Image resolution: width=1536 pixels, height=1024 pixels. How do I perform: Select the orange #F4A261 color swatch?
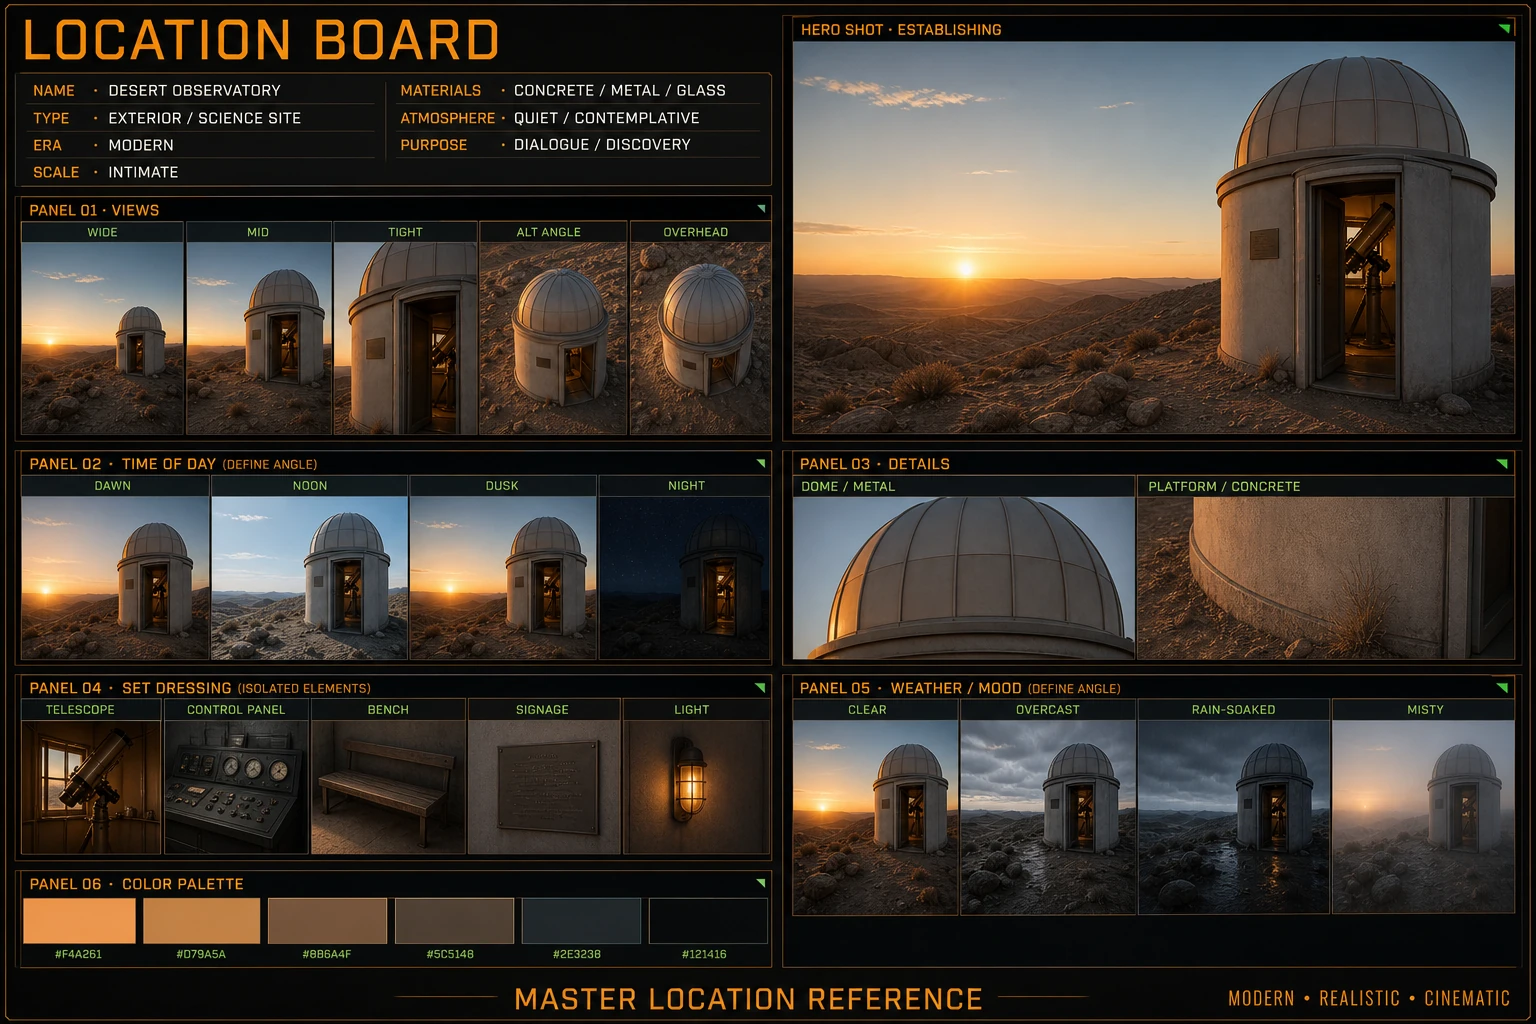pyautogui.click(x=79, y=921)
